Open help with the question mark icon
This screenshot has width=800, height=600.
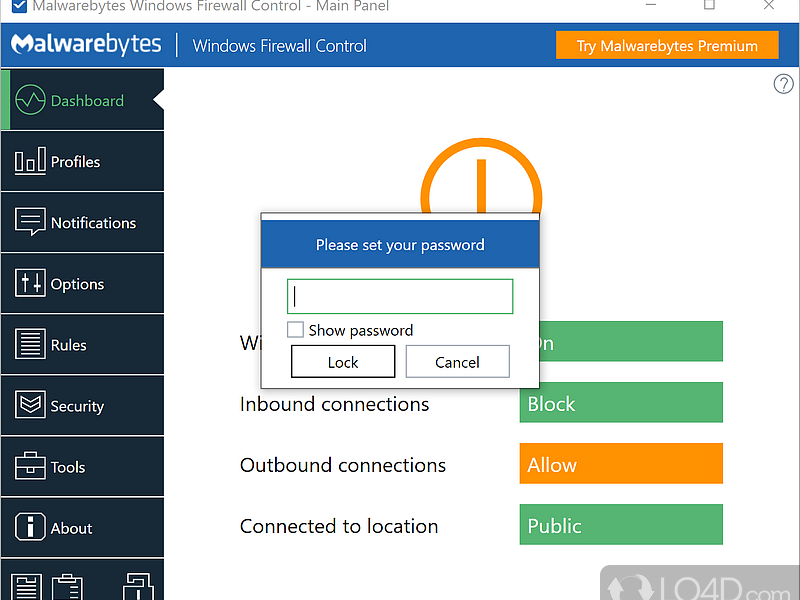tap(783, 84)
